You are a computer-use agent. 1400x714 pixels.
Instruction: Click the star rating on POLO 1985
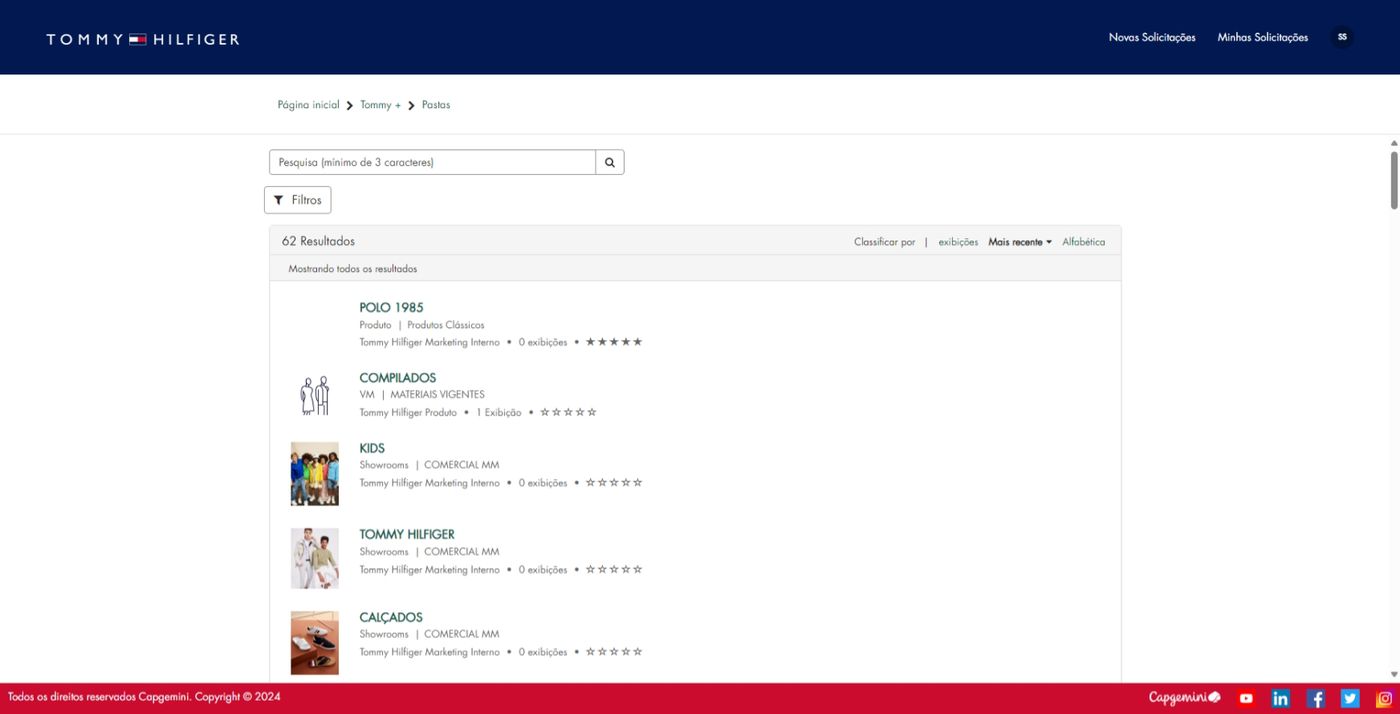point(614,342)
